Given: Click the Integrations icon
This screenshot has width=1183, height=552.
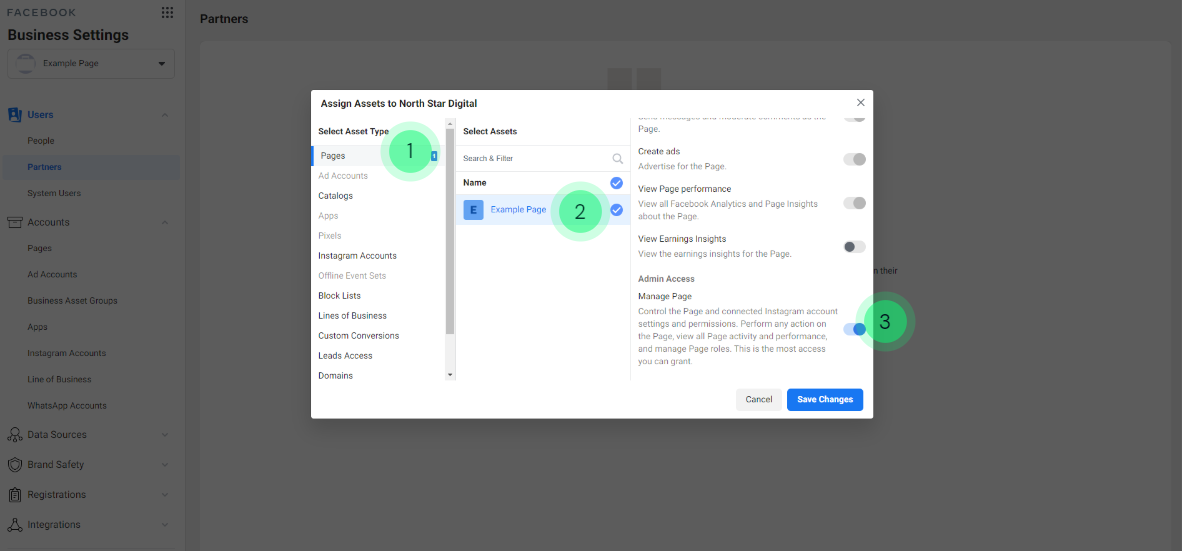Looking at the screenshot, I should coord(14,525).
